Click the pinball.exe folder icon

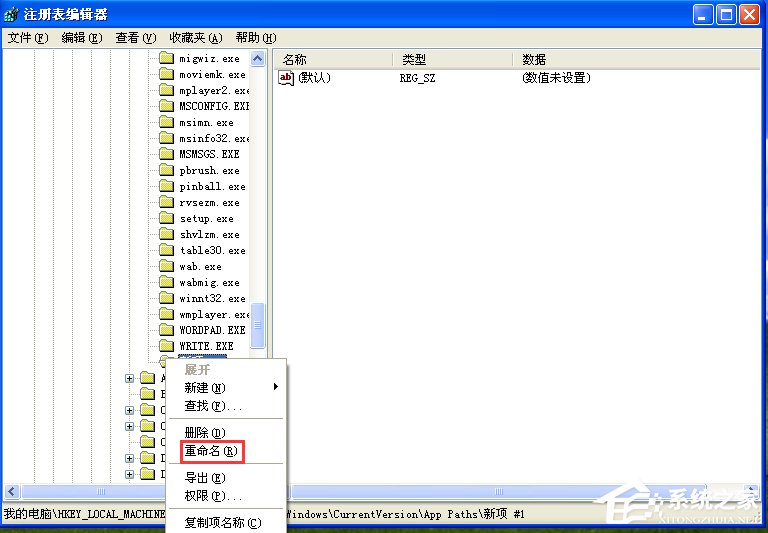point(167,186)
